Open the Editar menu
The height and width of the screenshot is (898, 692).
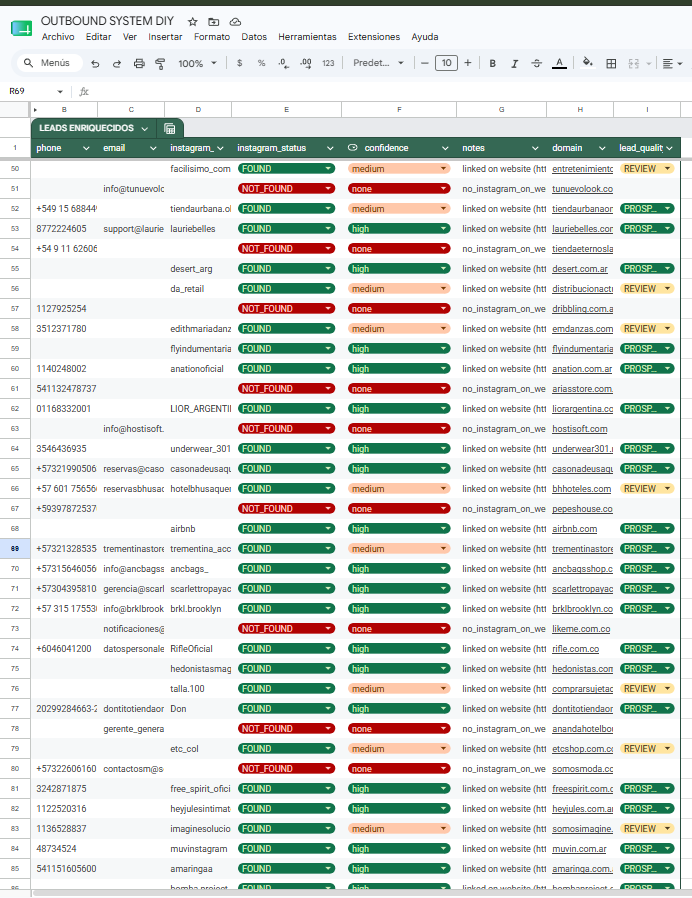tap(99, 37)
